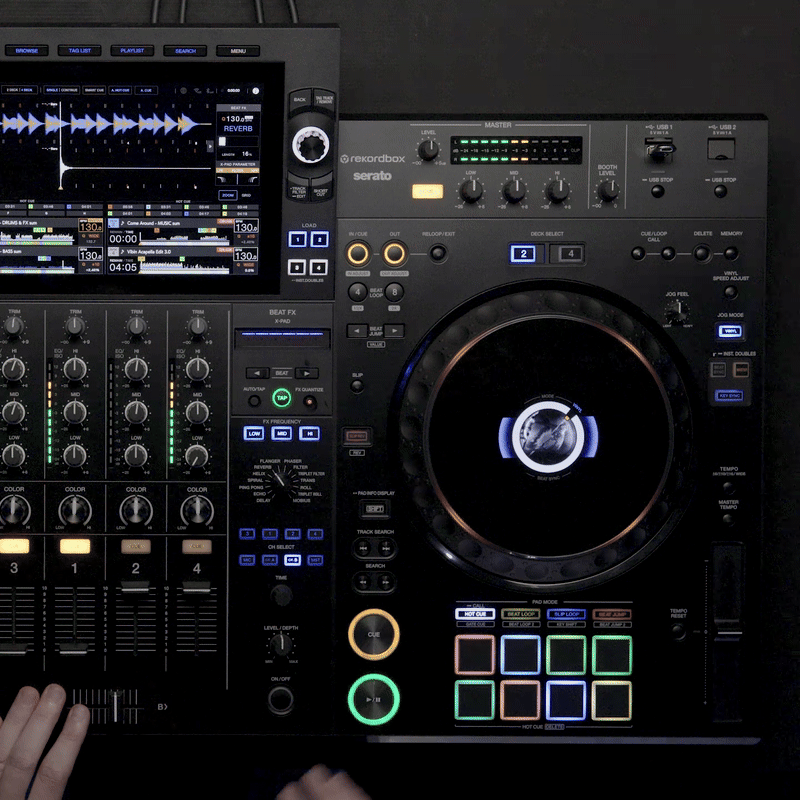Screen dimensions: 800x800
Task: Tap the DELETE cue button
Action: pyautogui.click(x=702, y=253)
